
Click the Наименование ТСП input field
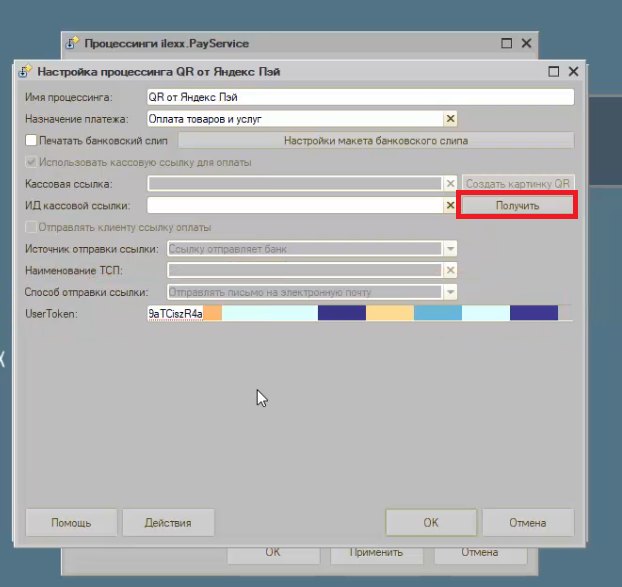305,270
